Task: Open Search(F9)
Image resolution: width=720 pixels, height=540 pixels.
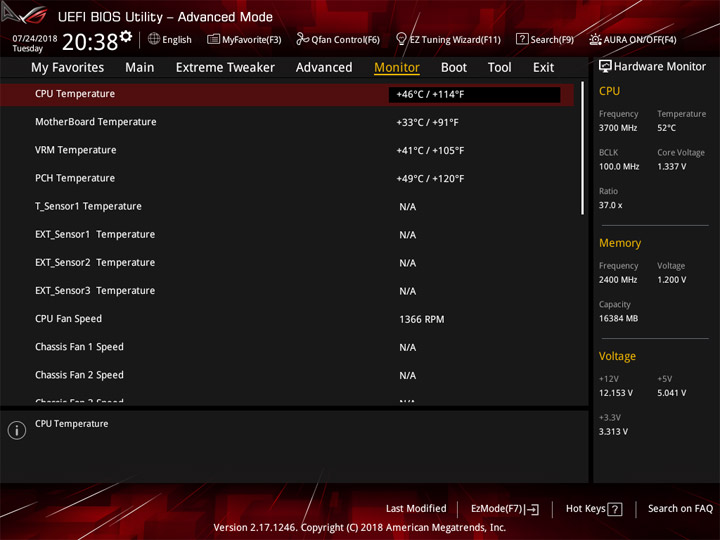Action: coord(545,39)
